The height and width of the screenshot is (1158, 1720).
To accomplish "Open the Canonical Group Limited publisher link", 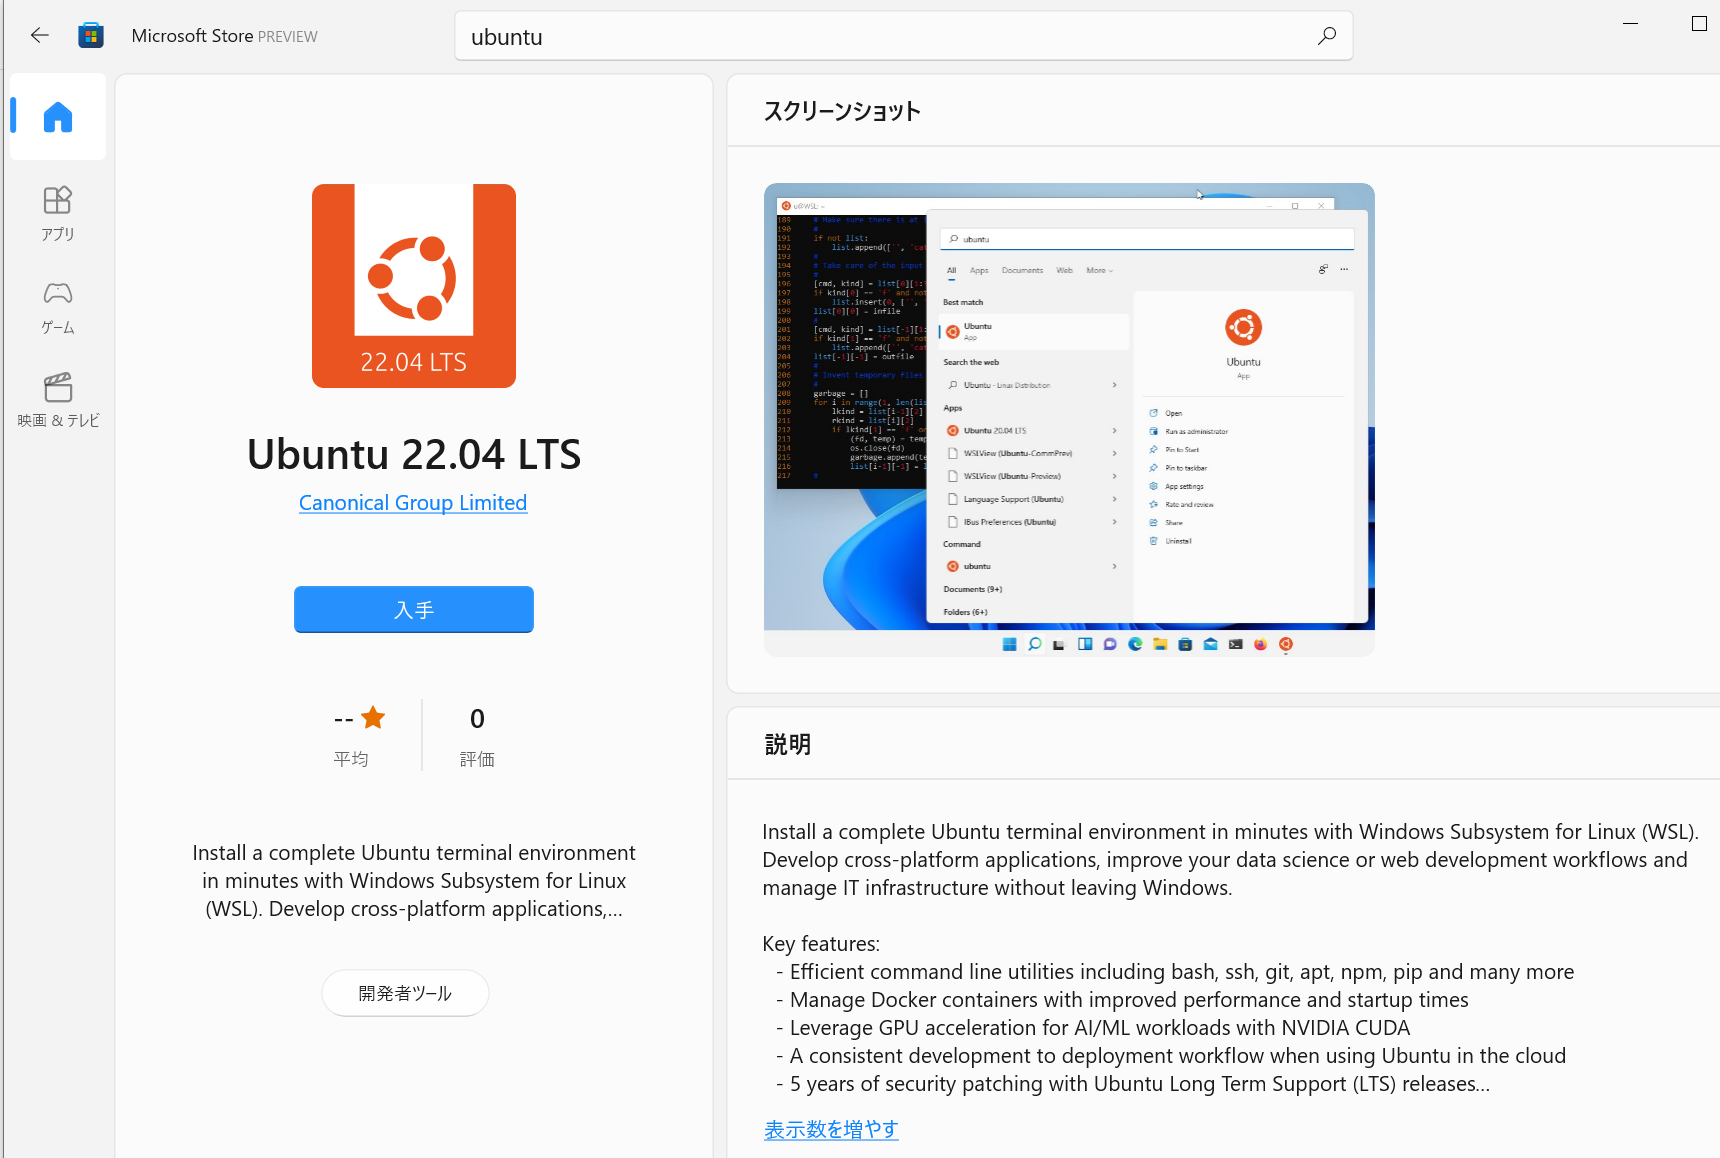I will [412, 503].
